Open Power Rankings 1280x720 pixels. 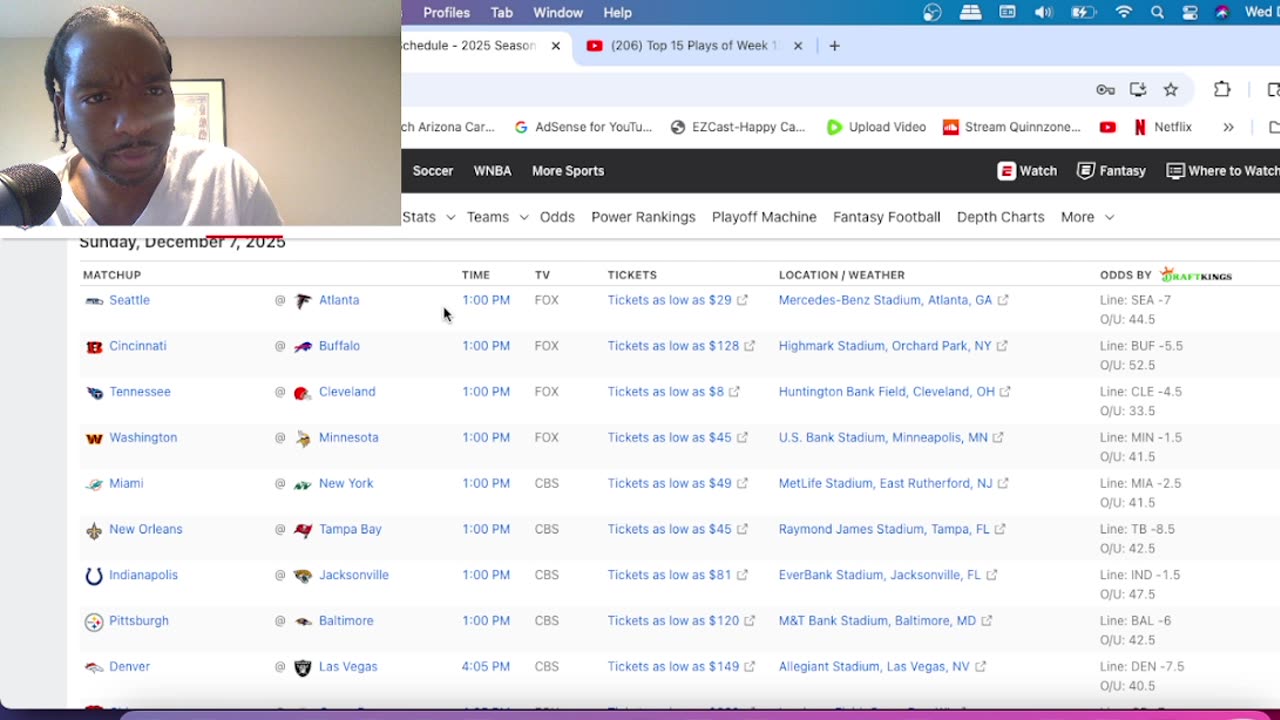(643, 217)
